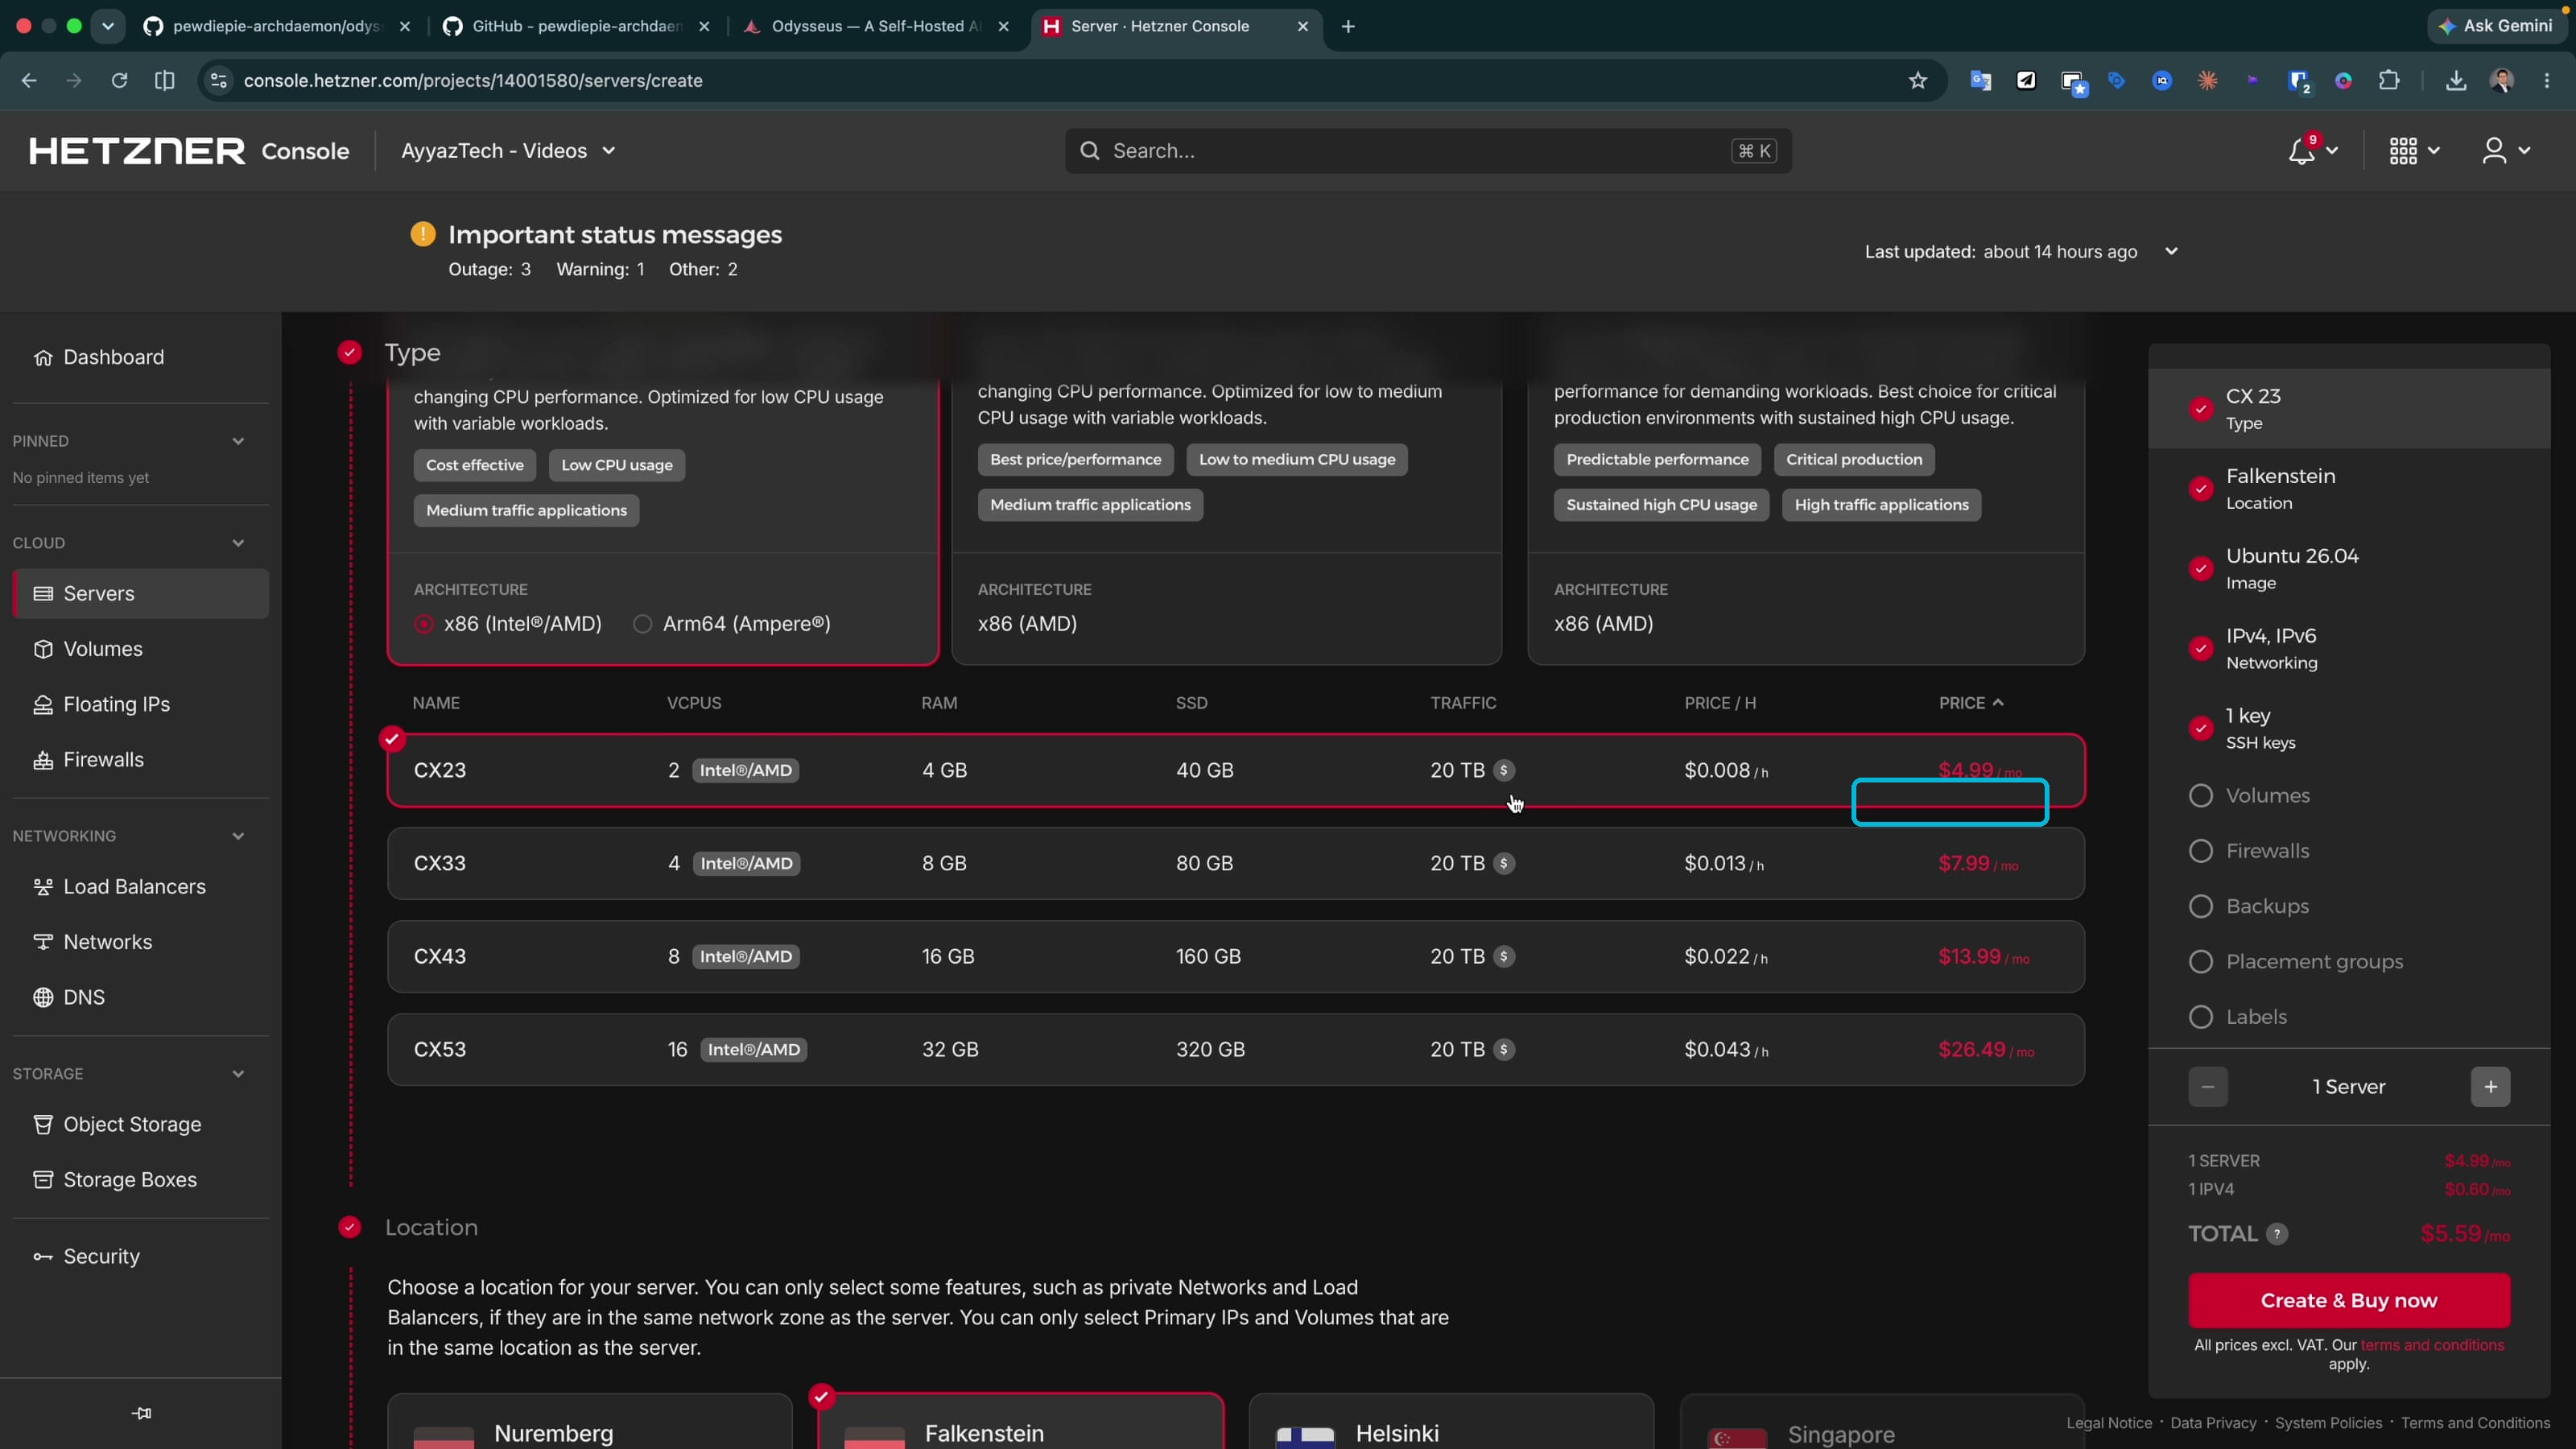Click the site information icon in the address bar
Screen dimensions: 2576x1449
coord(219,81)
